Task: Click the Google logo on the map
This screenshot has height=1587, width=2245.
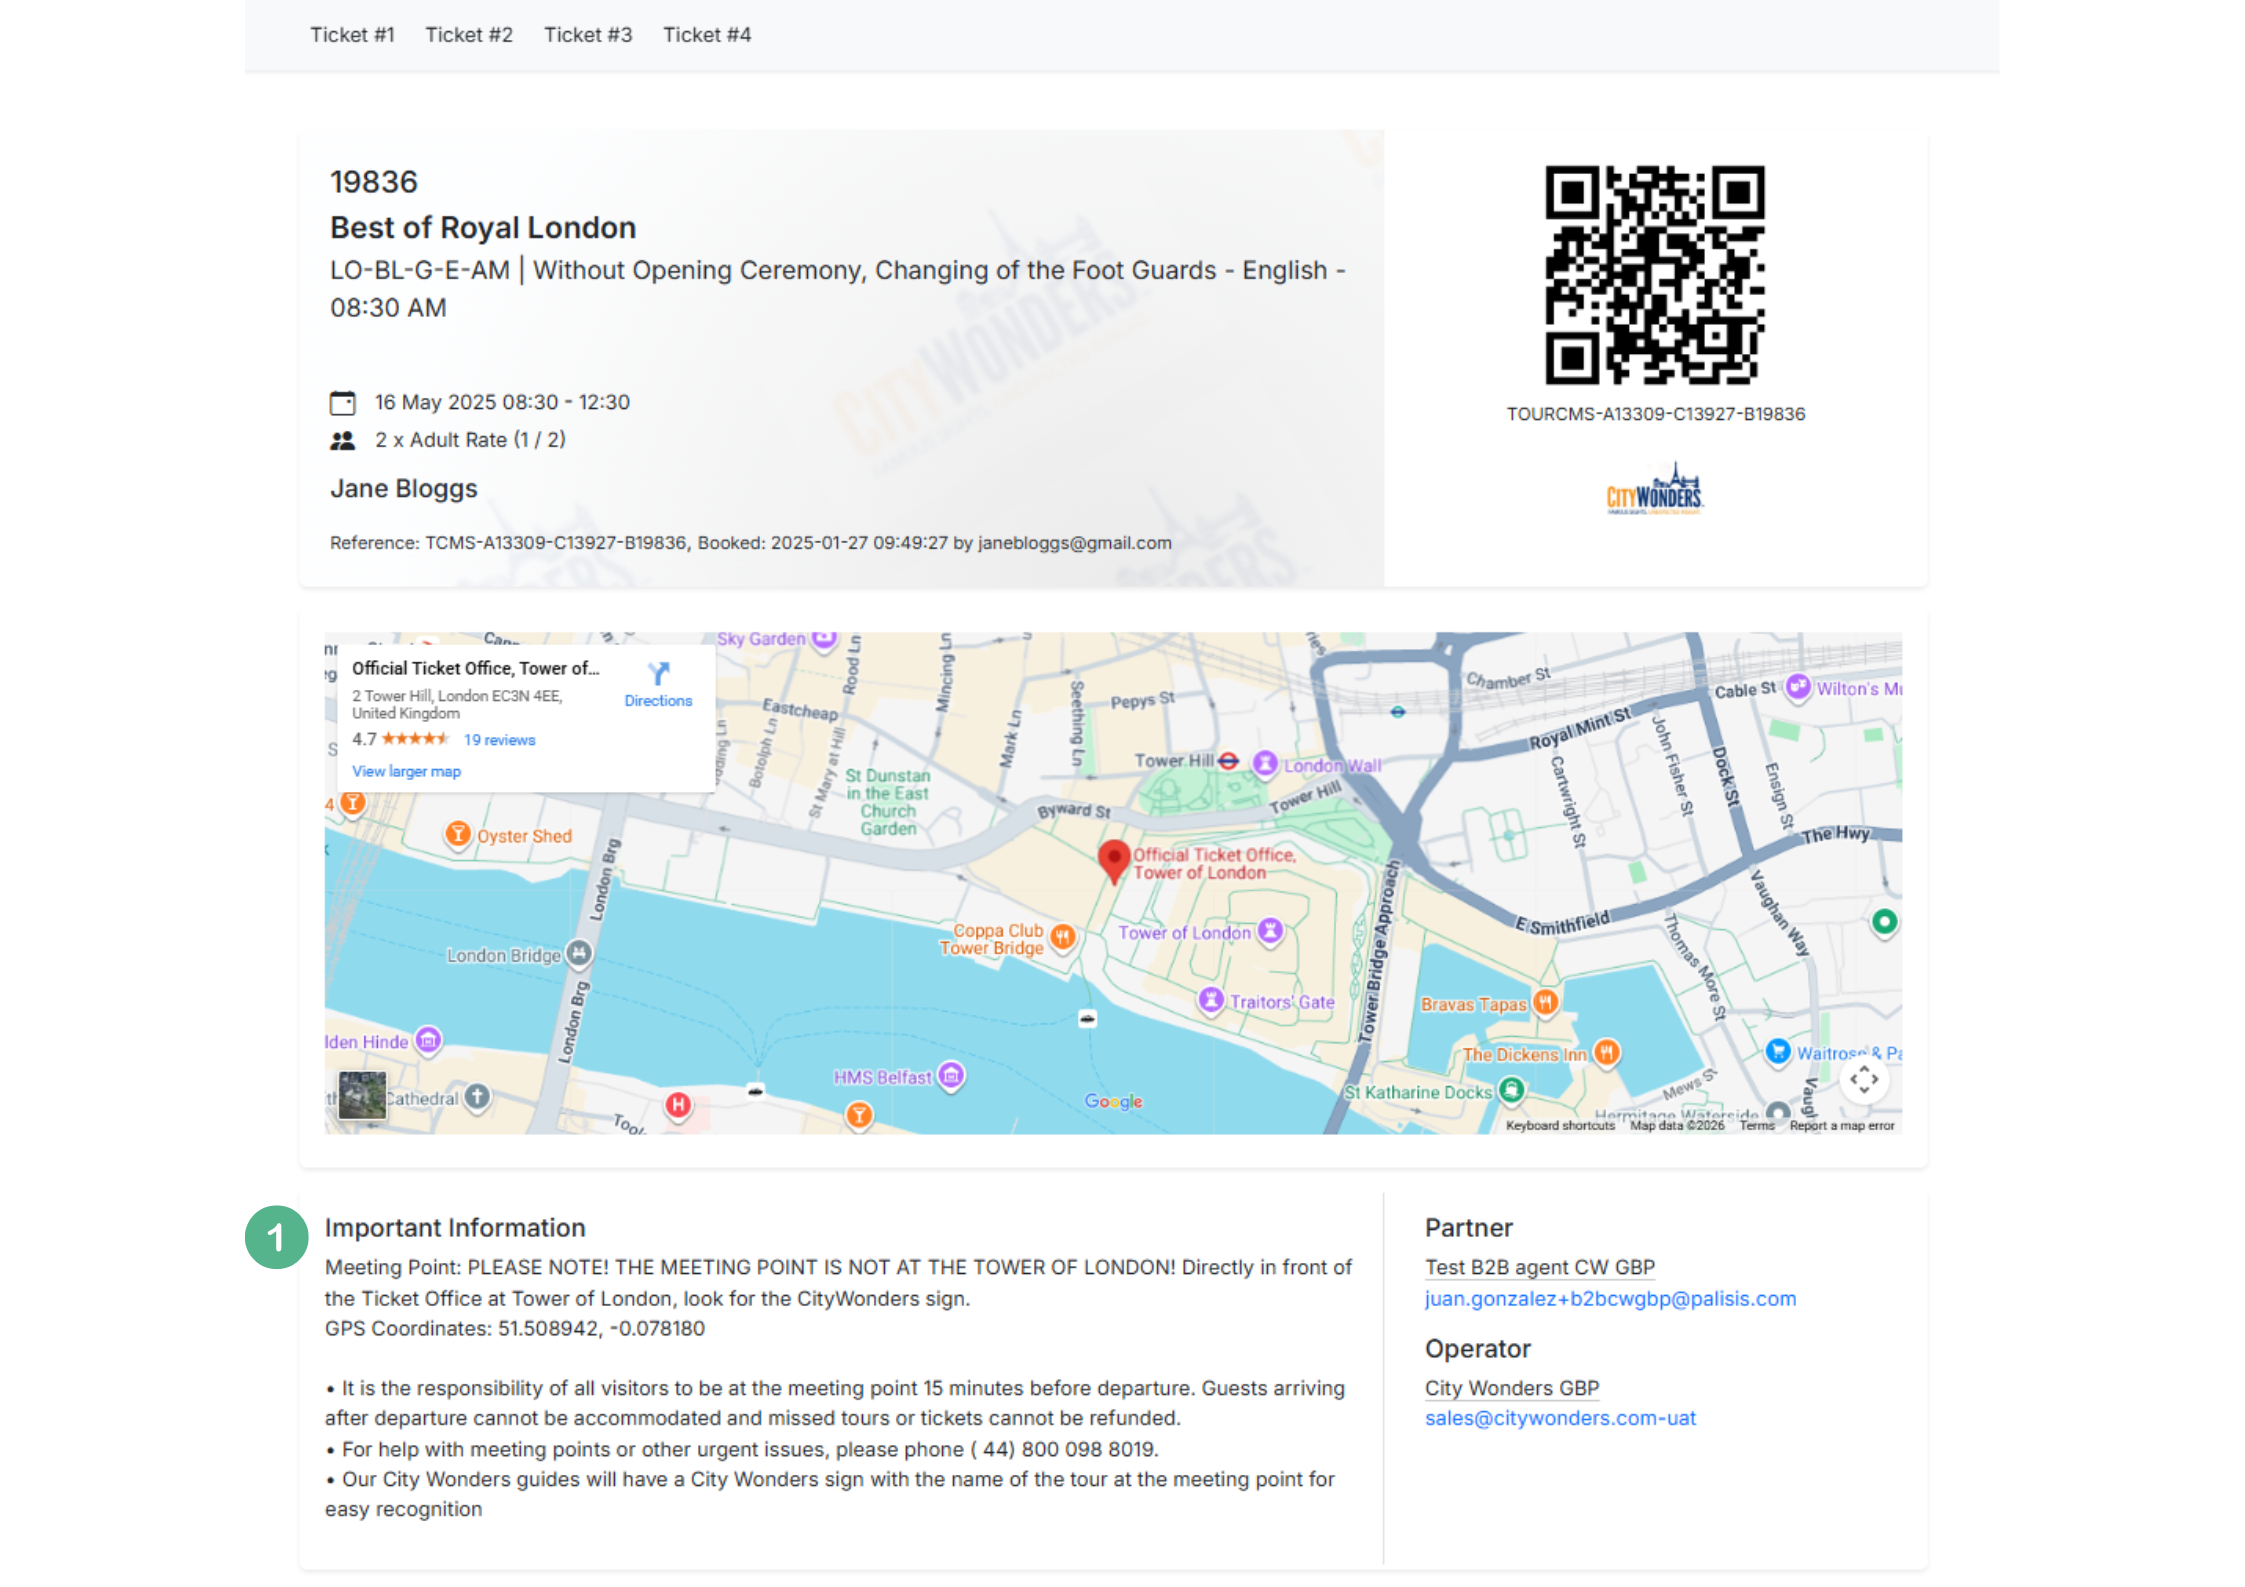Action: pos(1113,1101)
